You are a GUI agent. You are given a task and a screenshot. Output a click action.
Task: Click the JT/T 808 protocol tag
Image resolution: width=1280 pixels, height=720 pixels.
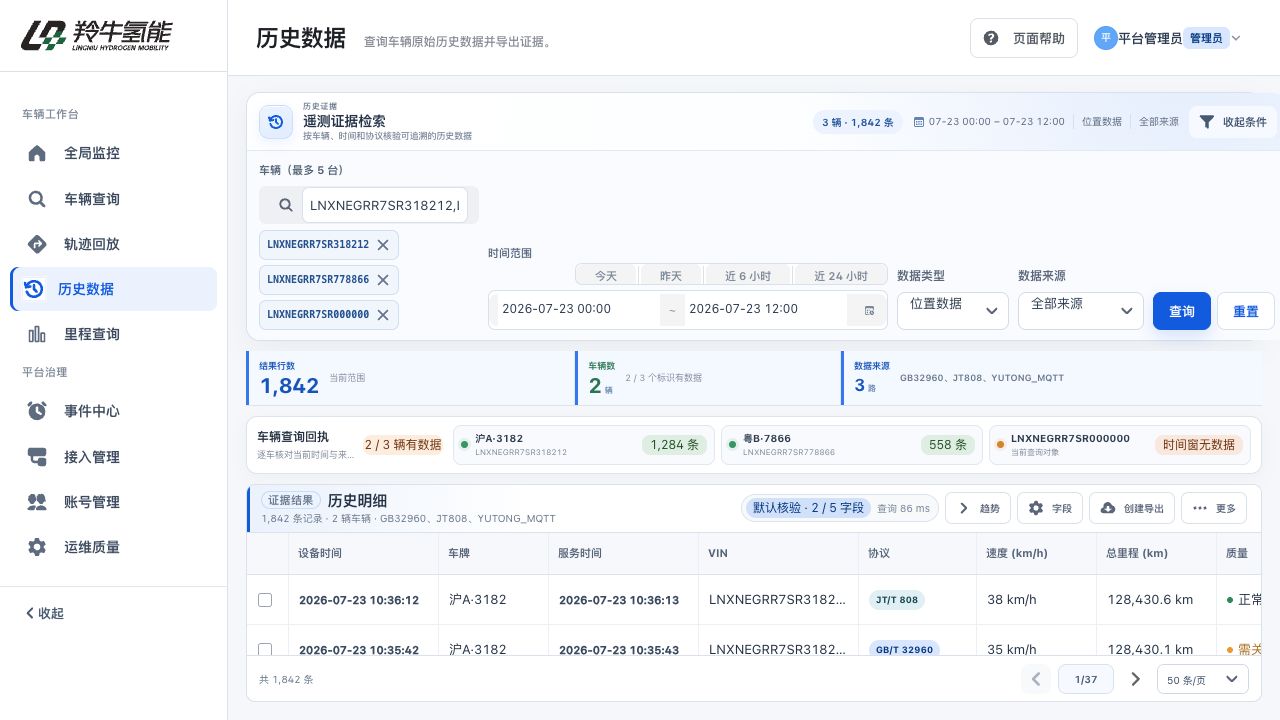pyautogui.click(x=897, y=600)
